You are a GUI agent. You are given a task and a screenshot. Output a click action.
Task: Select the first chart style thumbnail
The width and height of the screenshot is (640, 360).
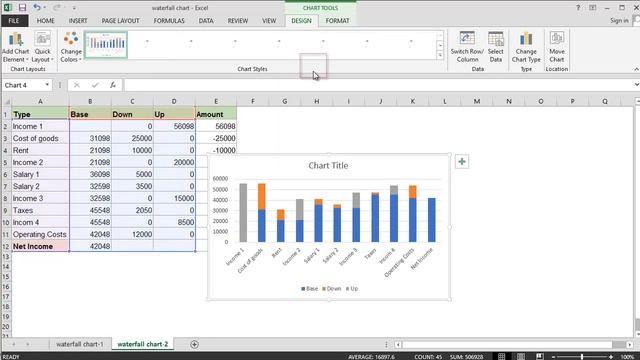106,44
